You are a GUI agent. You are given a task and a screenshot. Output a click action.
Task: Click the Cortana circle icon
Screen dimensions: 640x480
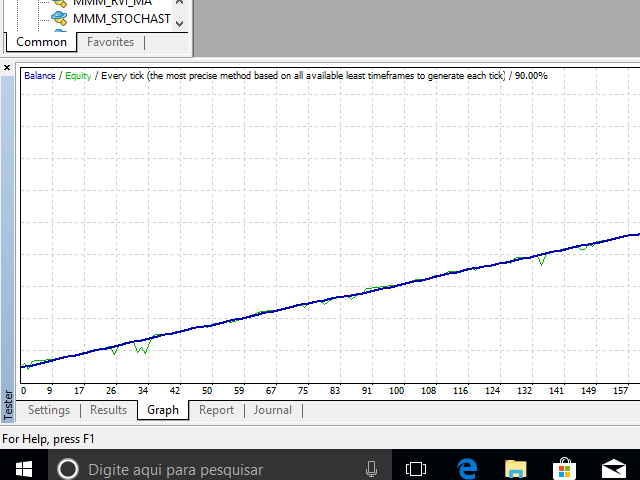[x=67, y=468]
